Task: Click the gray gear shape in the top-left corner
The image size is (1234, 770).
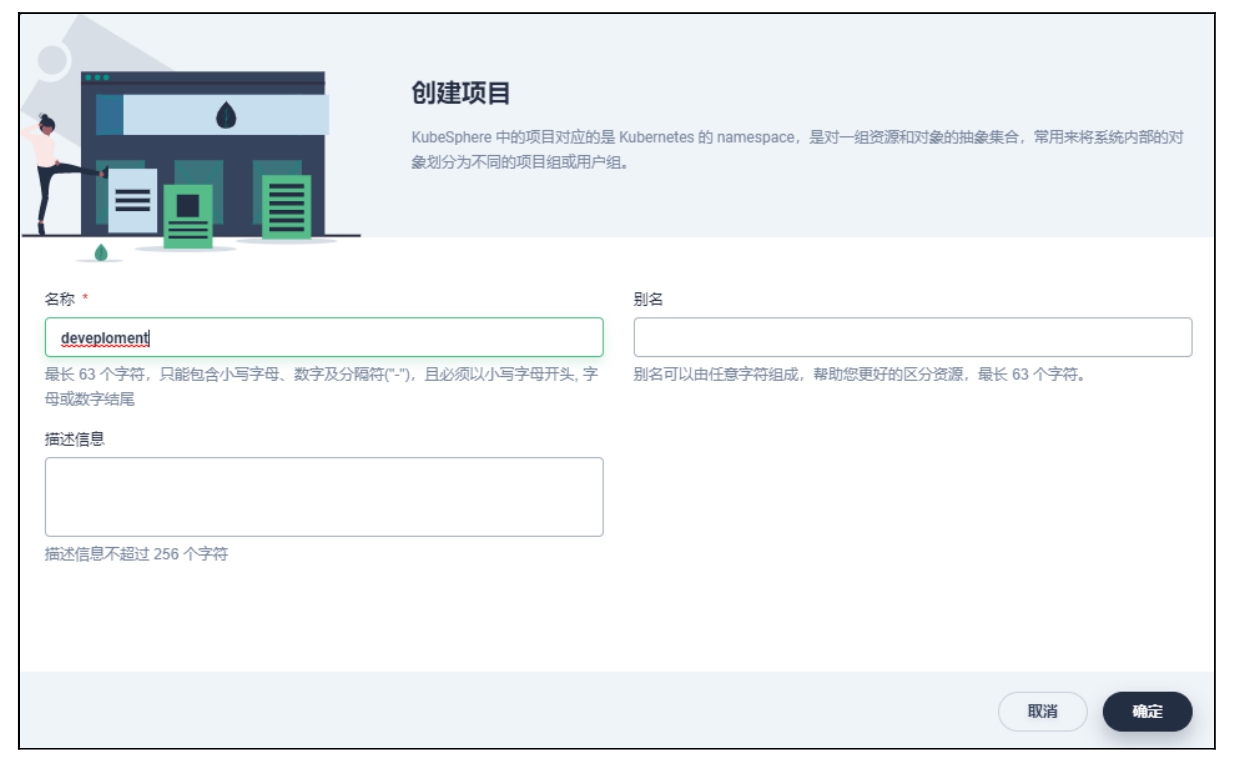Action: click(50, 58)
